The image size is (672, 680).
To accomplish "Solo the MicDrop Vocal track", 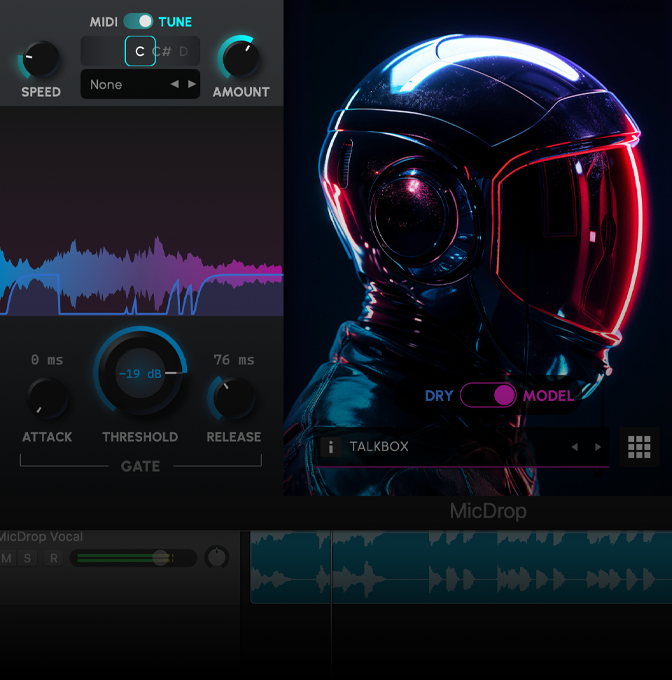I will point(28,558).
